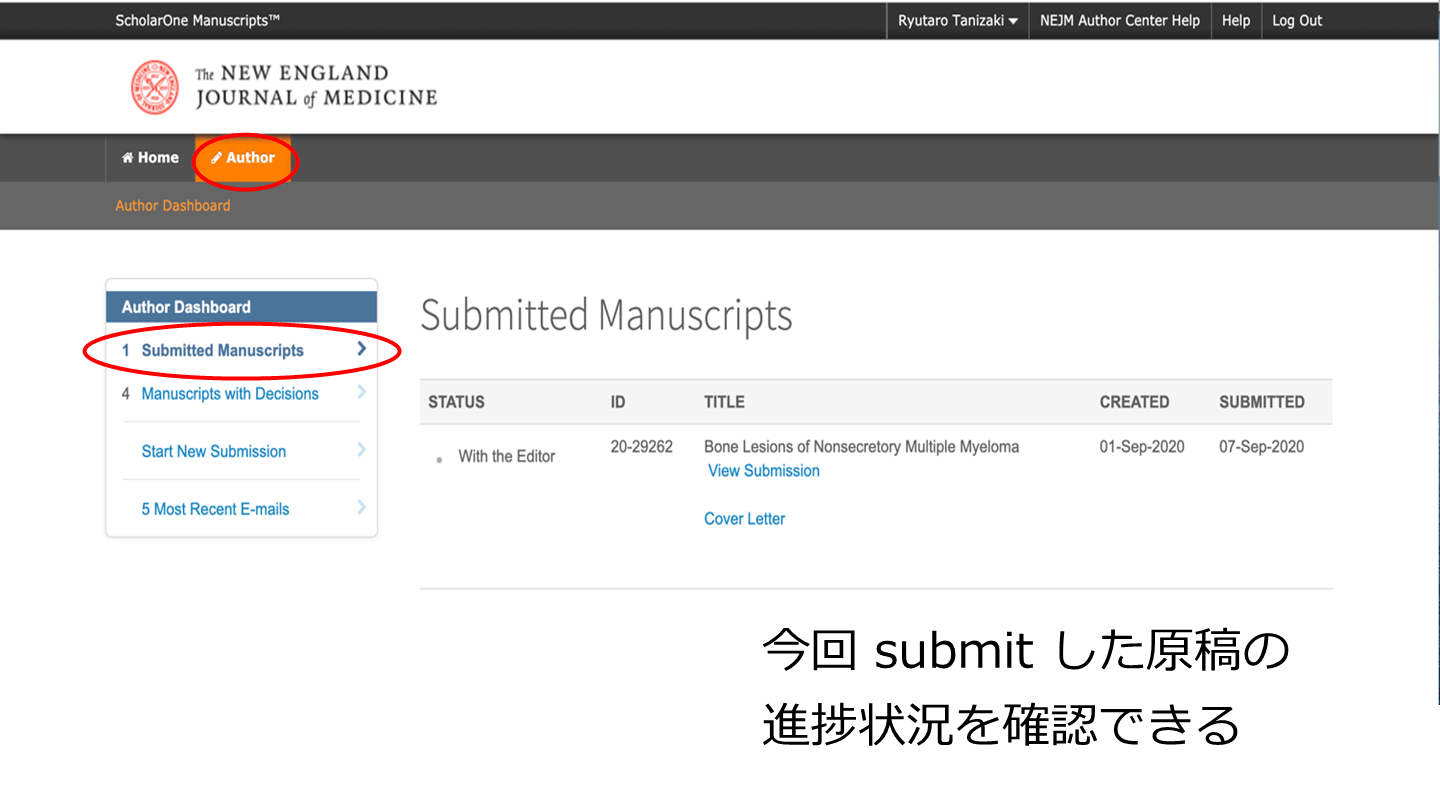Image resolution: width=1440 pixels, height=810 pixels.
Task: Open the Cover Letter link
Action: 744,519
